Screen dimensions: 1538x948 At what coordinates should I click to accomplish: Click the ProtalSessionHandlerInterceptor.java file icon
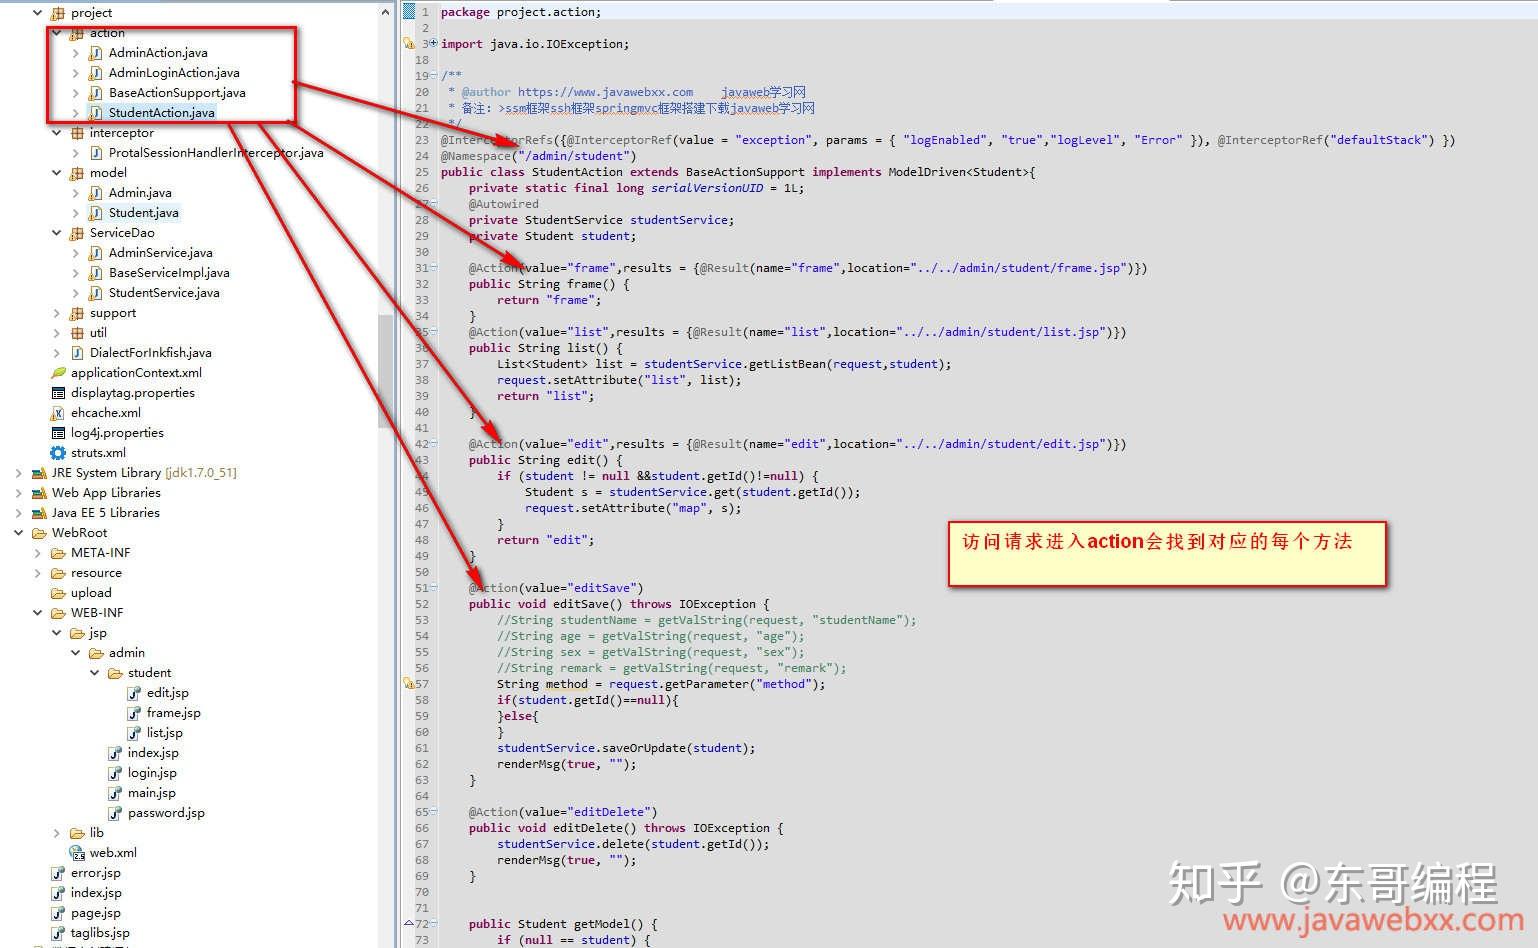(95, 153)
